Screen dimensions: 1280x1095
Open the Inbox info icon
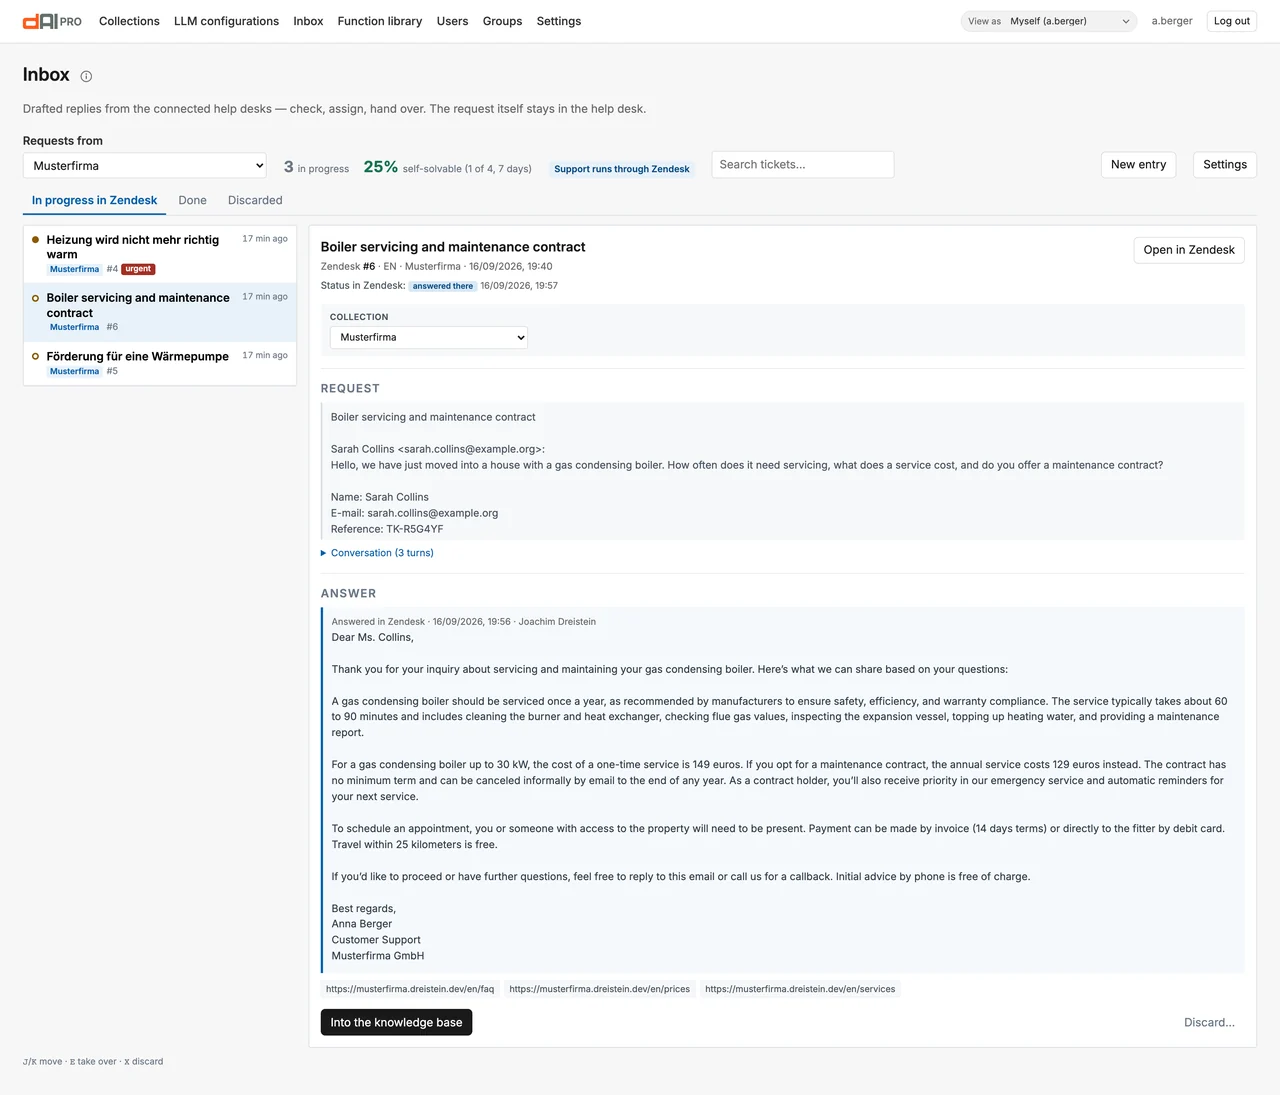click(x=86, y=76)
